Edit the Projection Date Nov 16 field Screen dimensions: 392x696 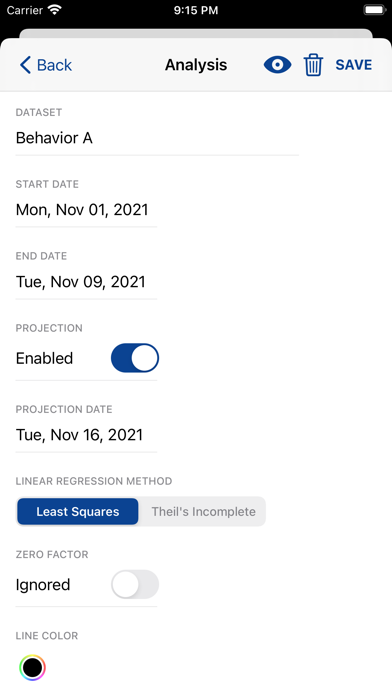86,435
